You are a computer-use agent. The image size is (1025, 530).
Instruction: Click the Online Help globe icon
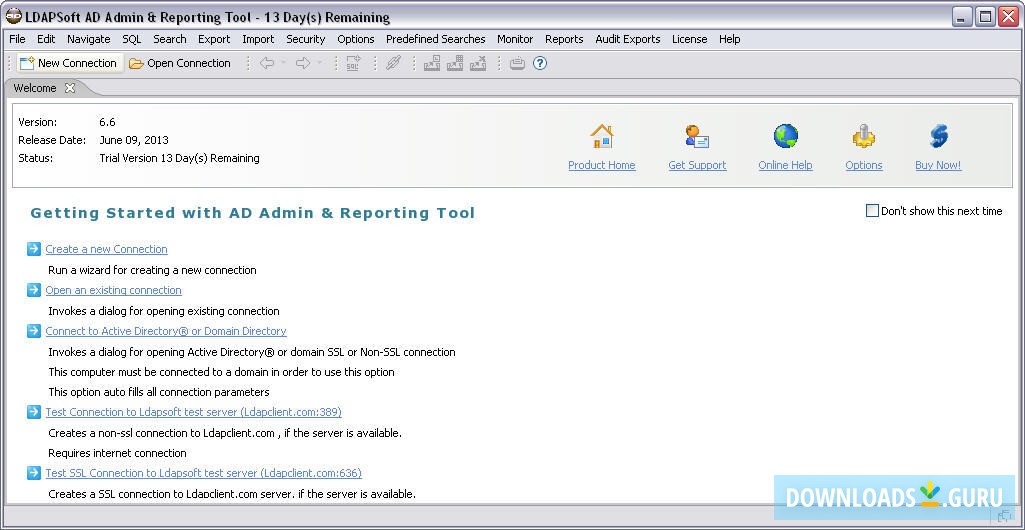coord(786,136)
